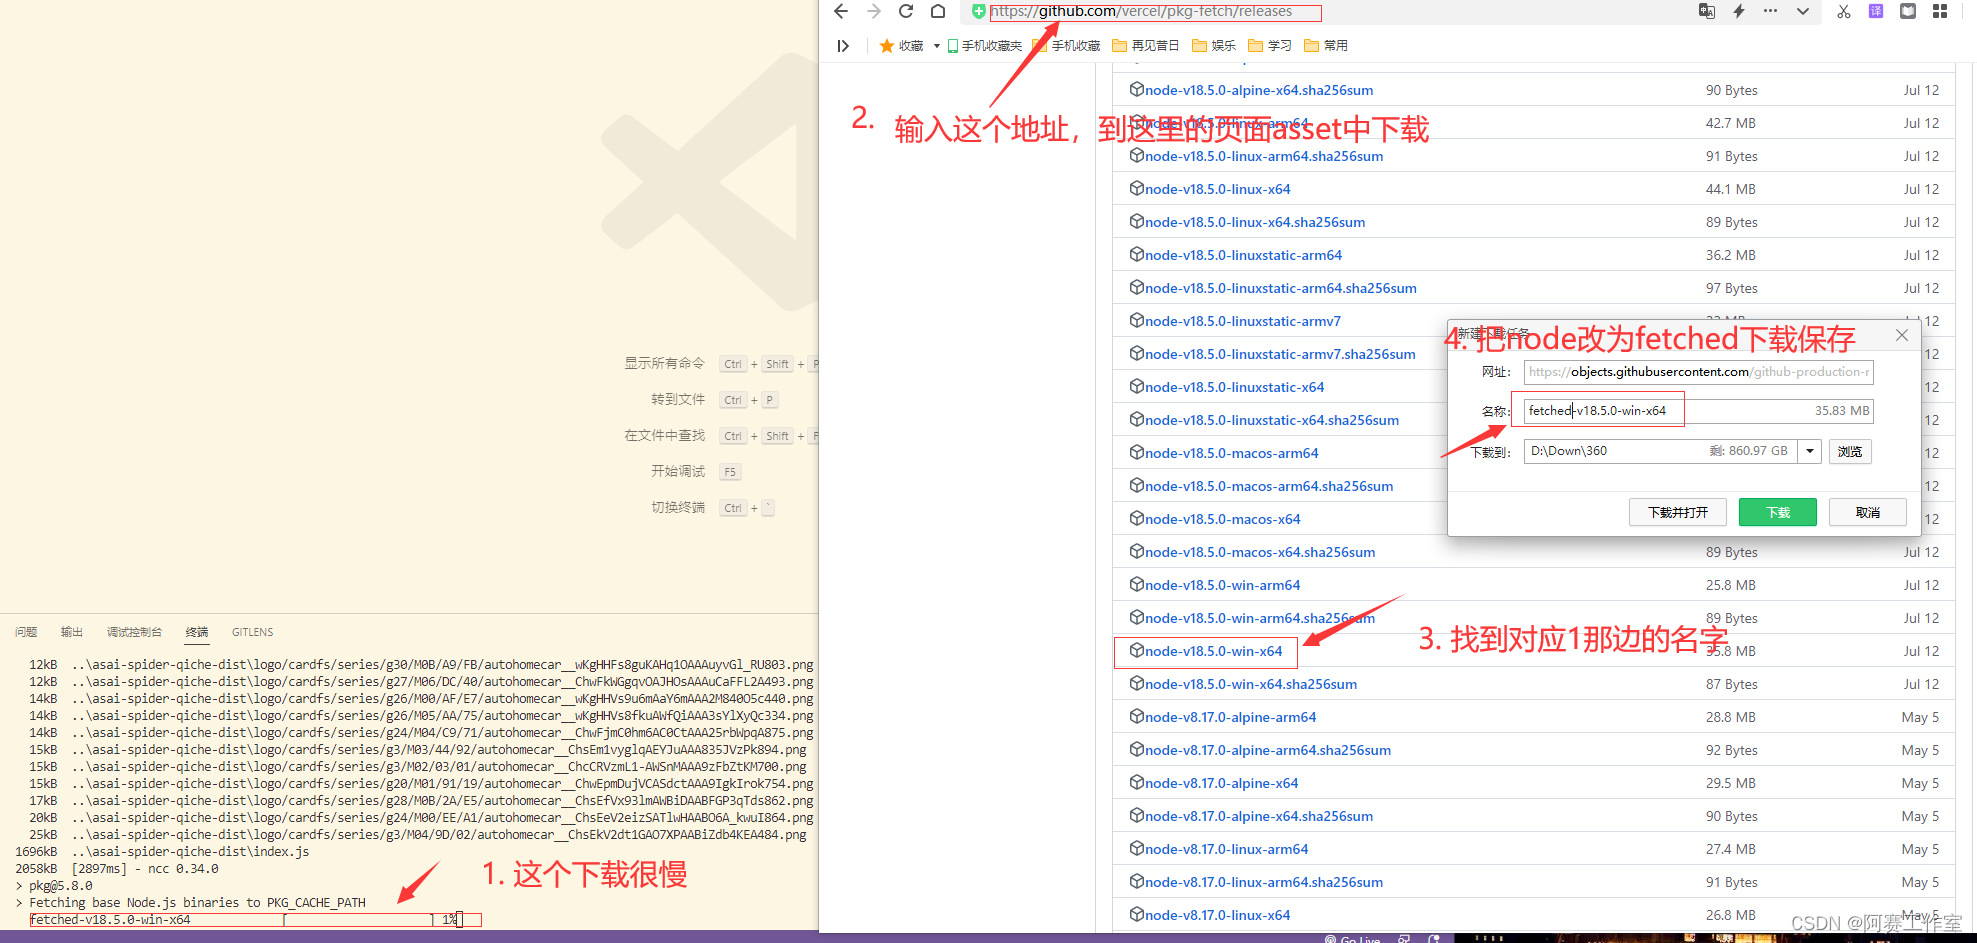
Task: Click the green 下载 button in download dialog
Action: (x=1777, y=511)
